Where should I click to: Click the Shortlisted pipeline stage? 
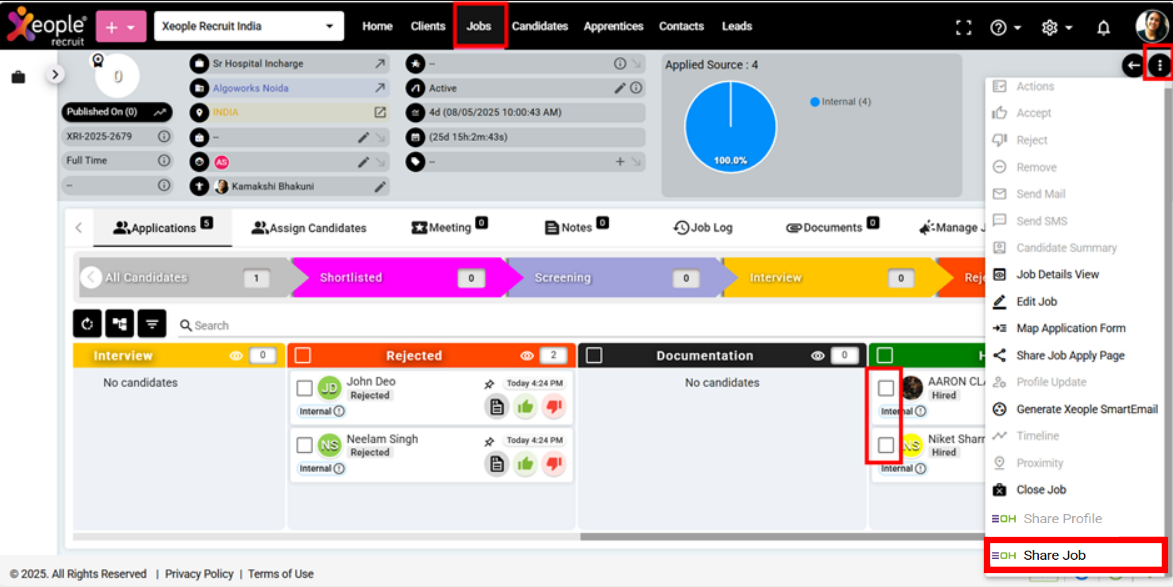[351, 278]
